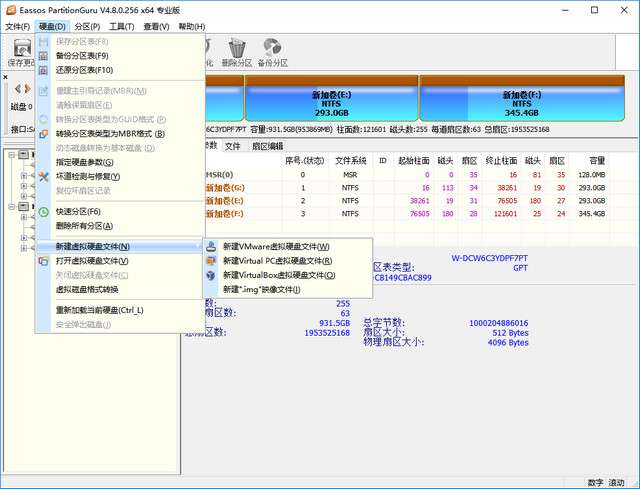Choose 虚拟磁盘格式转换 menu entry

87,290
